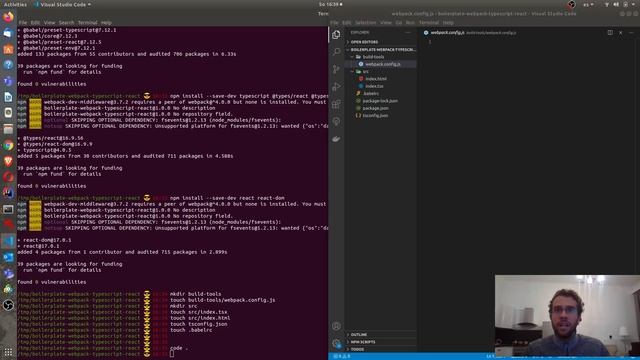The image size is (640, 360).
Task: Close the webpack.config.js editor tab
Action: (620, 32)
